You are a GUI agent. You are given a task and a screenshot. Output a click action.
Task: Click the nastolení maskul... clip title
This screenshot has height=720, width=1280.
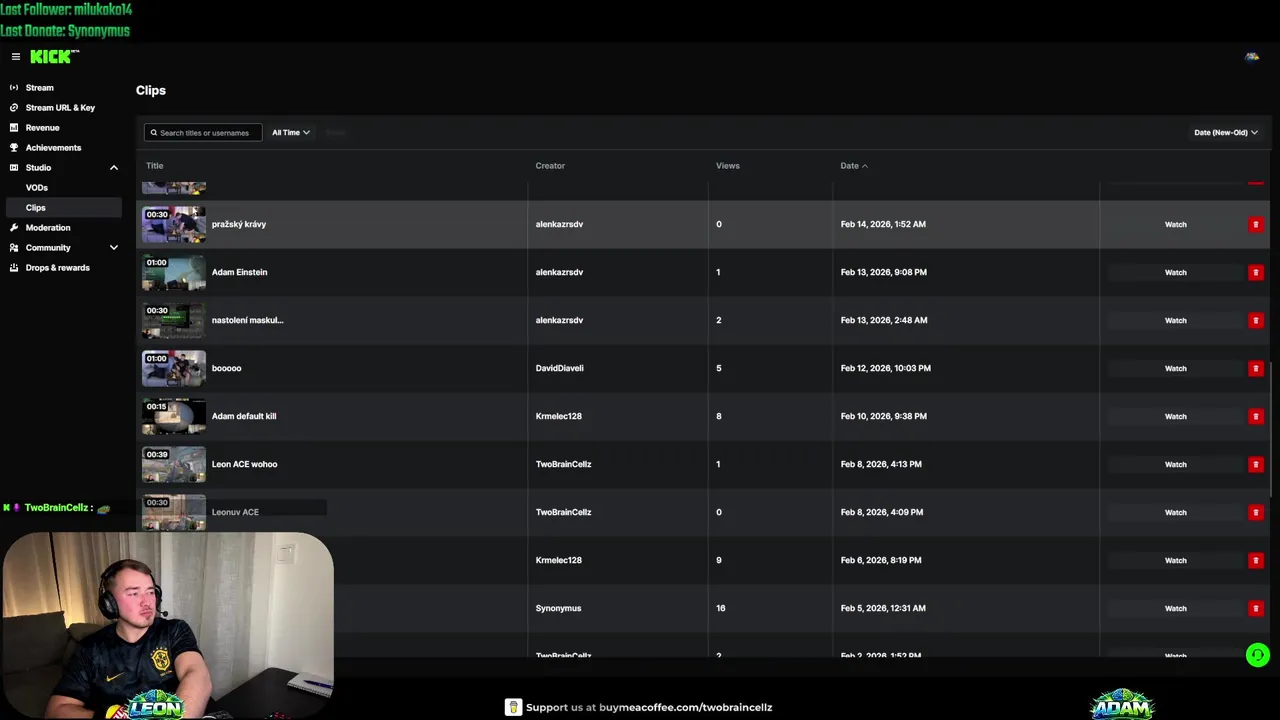pyautogui.click(x=248, y=320)
